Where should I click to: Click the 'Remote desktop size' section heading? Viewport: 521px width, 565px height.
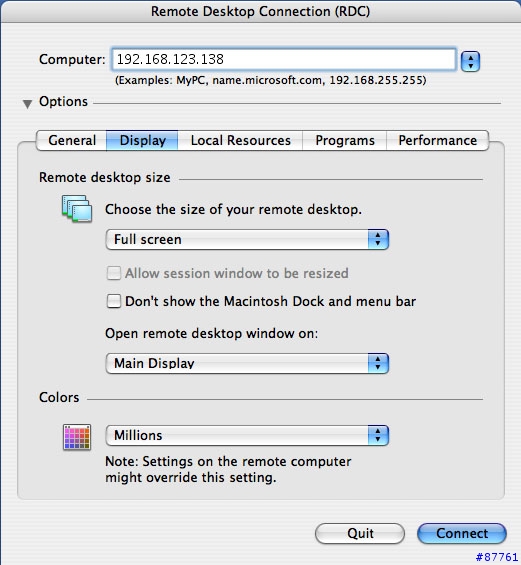tap(104, 178)
